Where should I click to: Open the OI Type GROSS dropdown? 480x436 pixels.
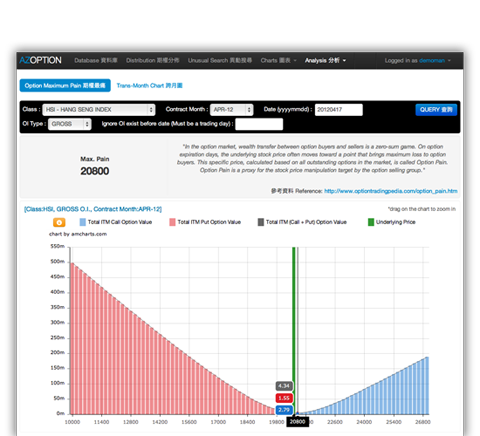[x=70, y=124]
